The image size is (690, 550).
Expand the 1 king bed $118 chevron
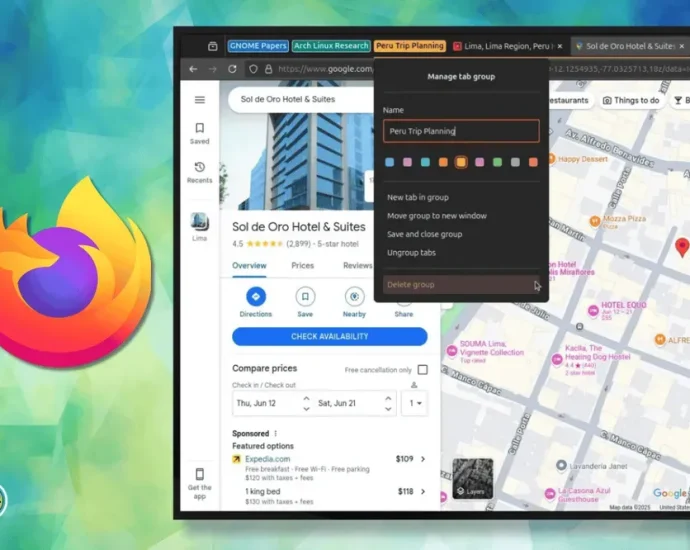(423, 491)
